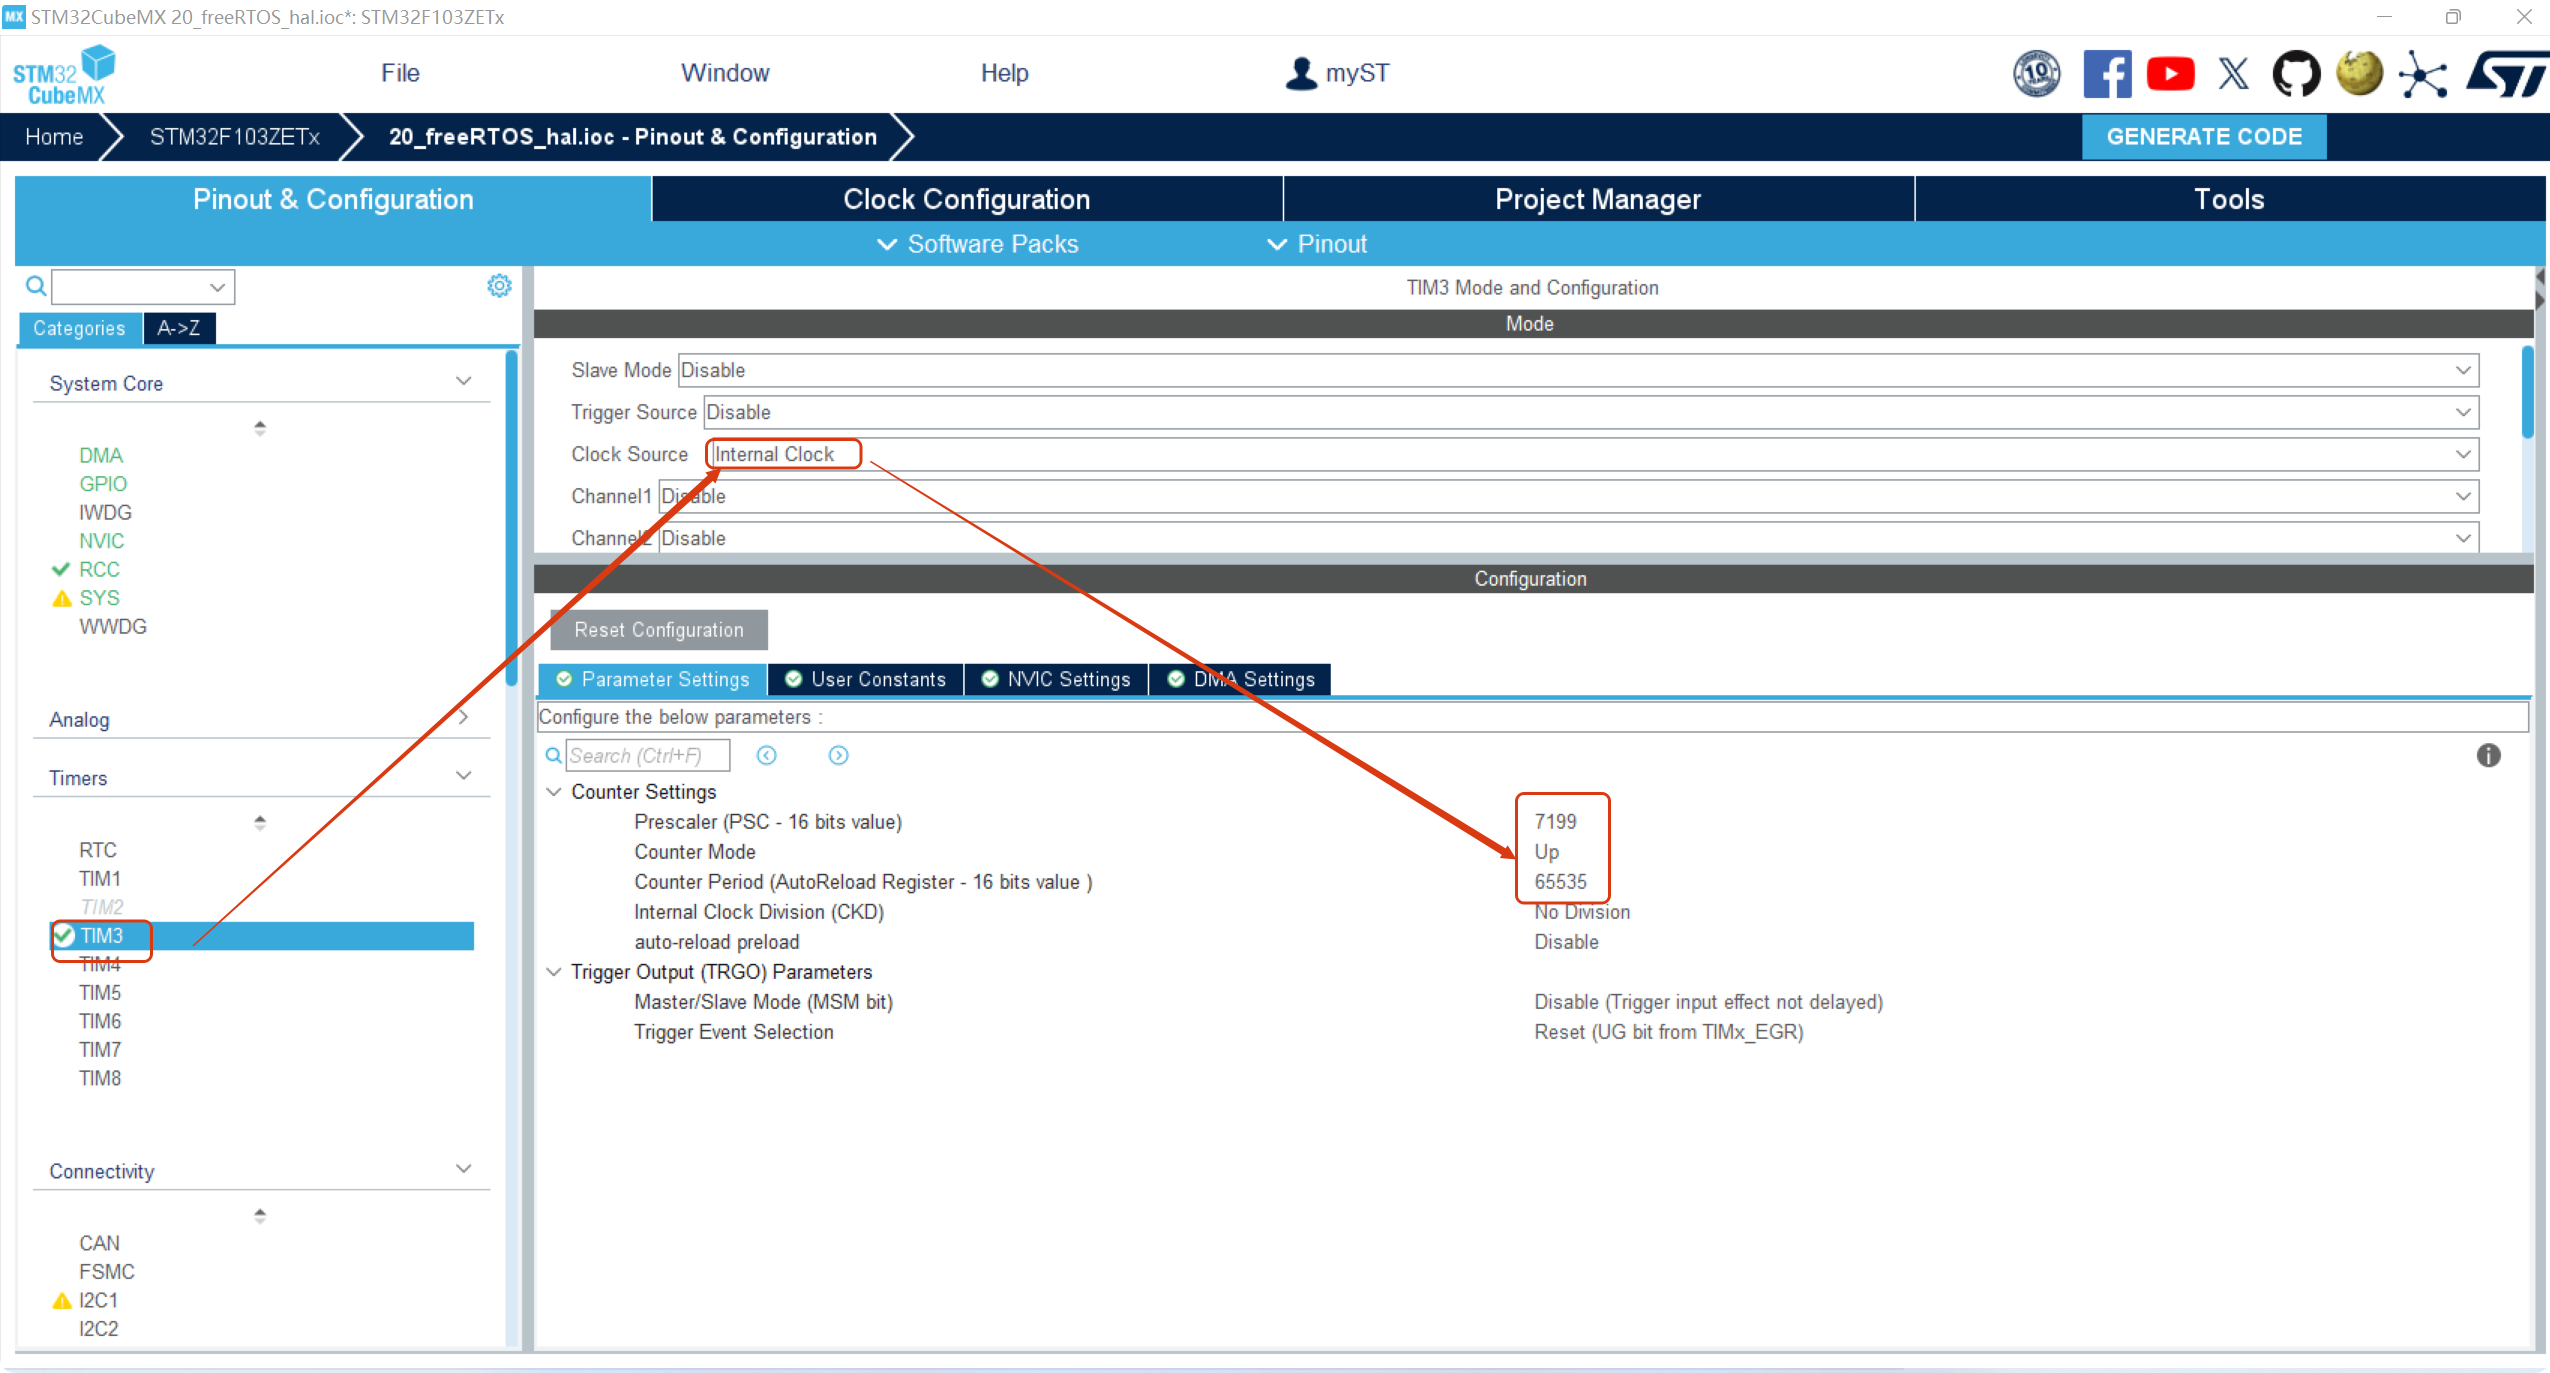
Task: Go to previous search result arrow icon
Action: 767,756
